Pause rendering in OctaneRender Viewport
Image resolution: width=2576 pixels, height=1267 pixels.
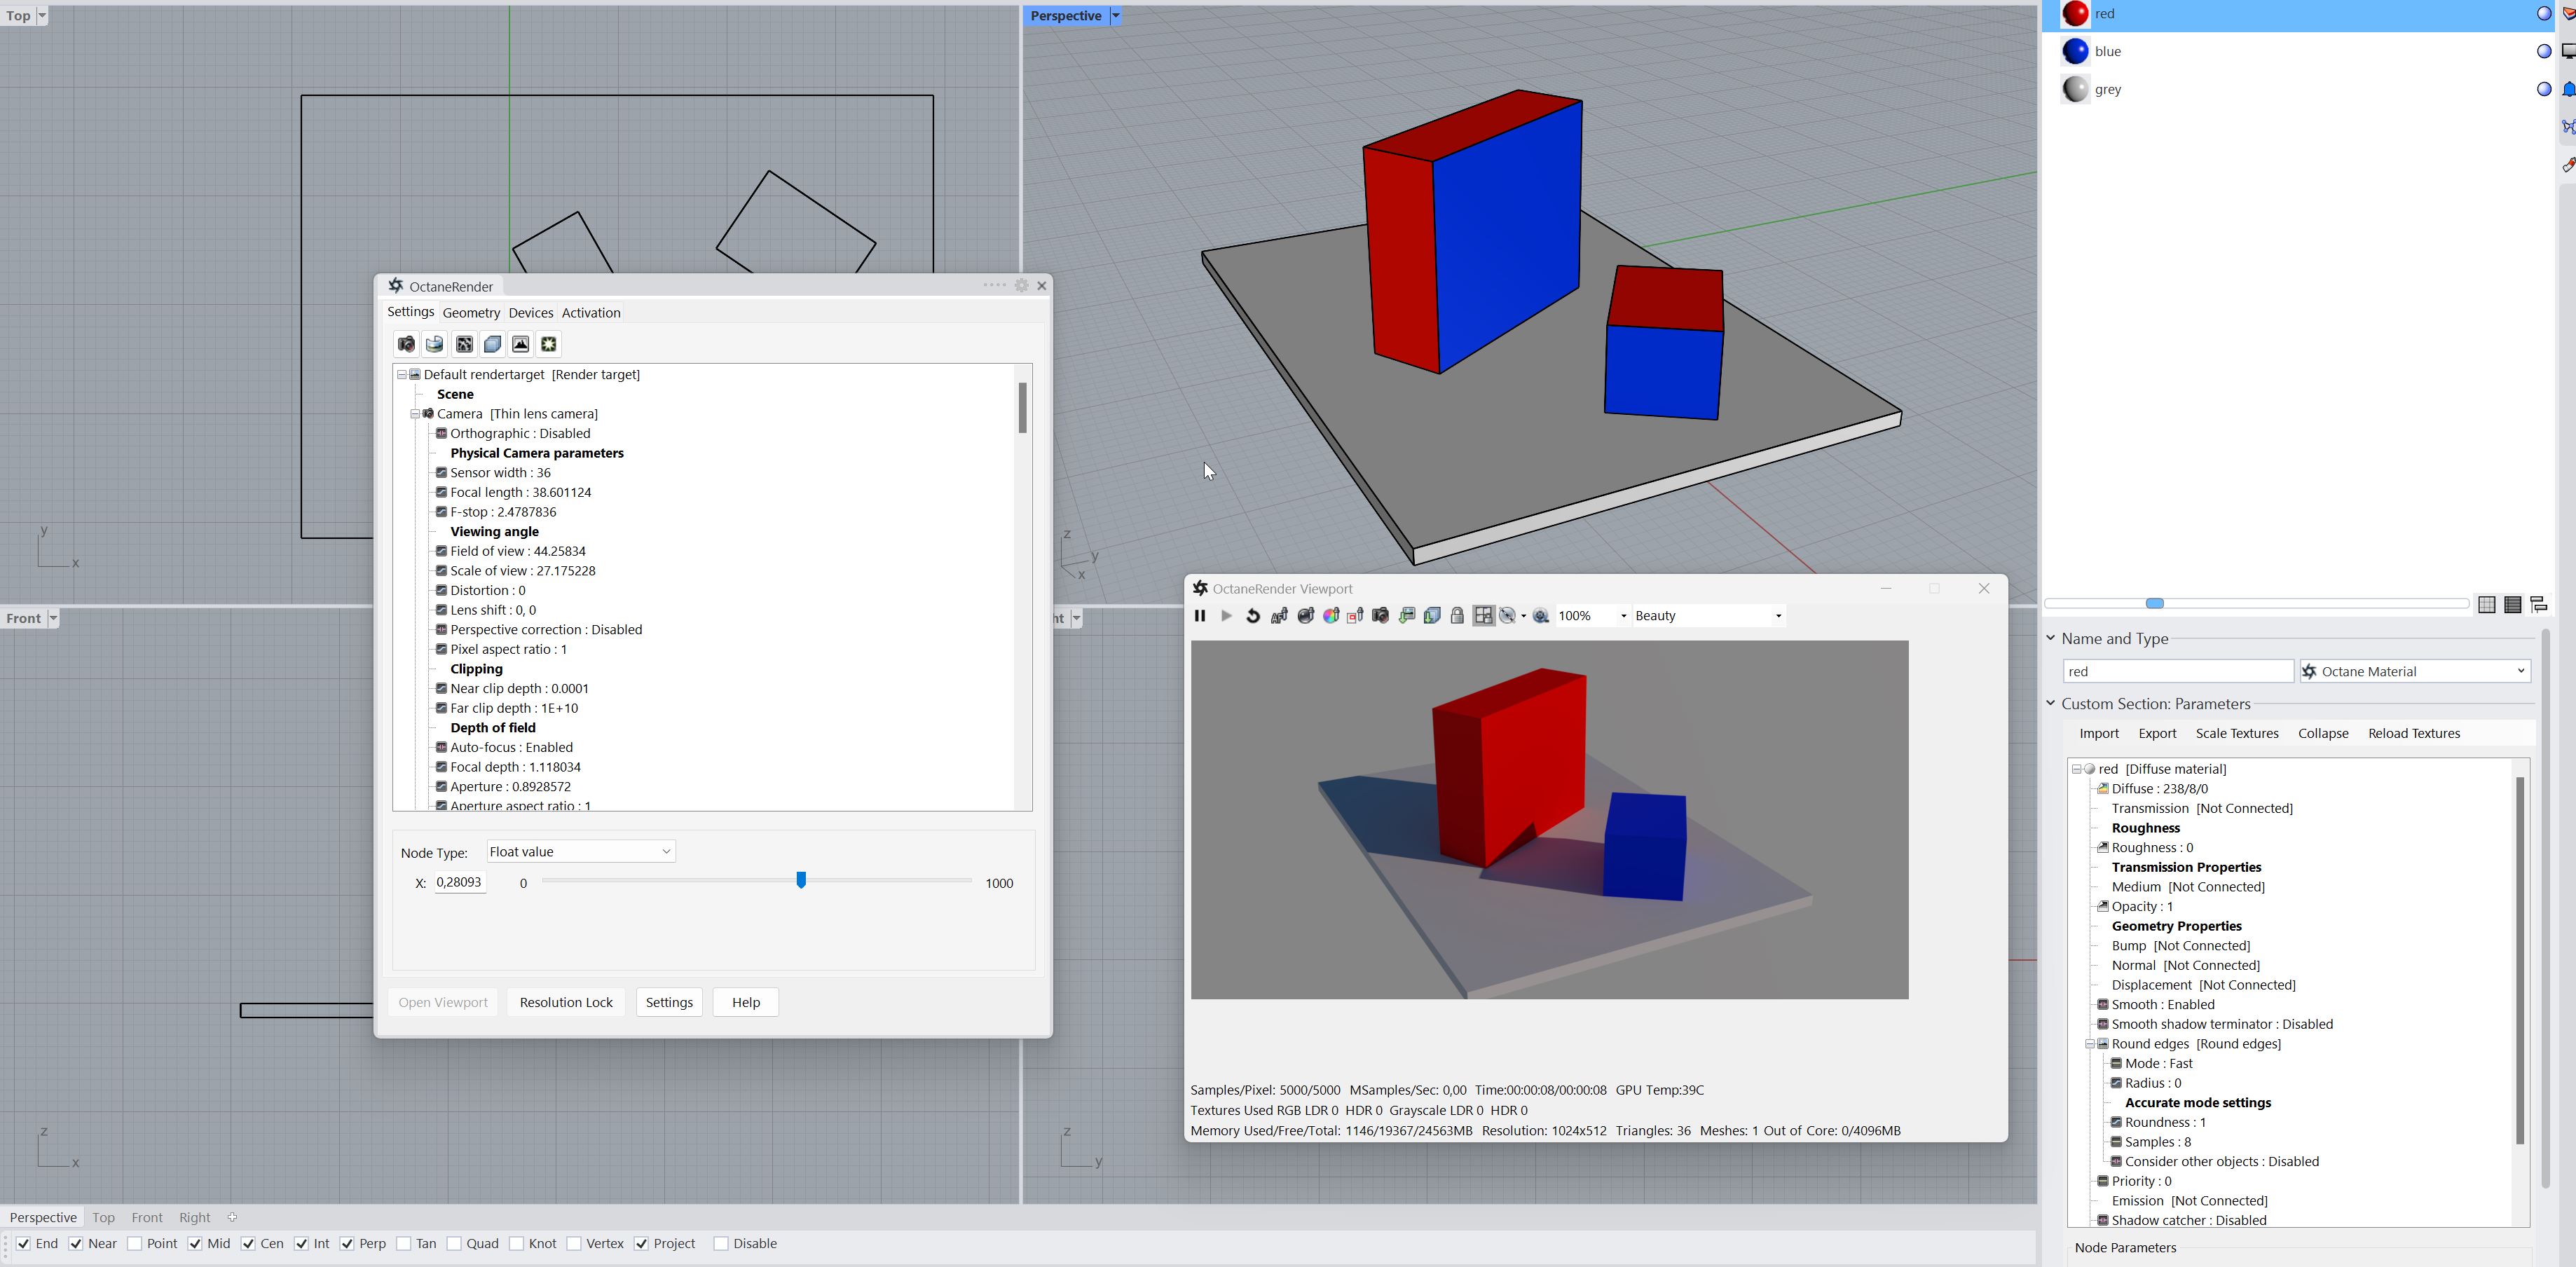point(1200,616)
